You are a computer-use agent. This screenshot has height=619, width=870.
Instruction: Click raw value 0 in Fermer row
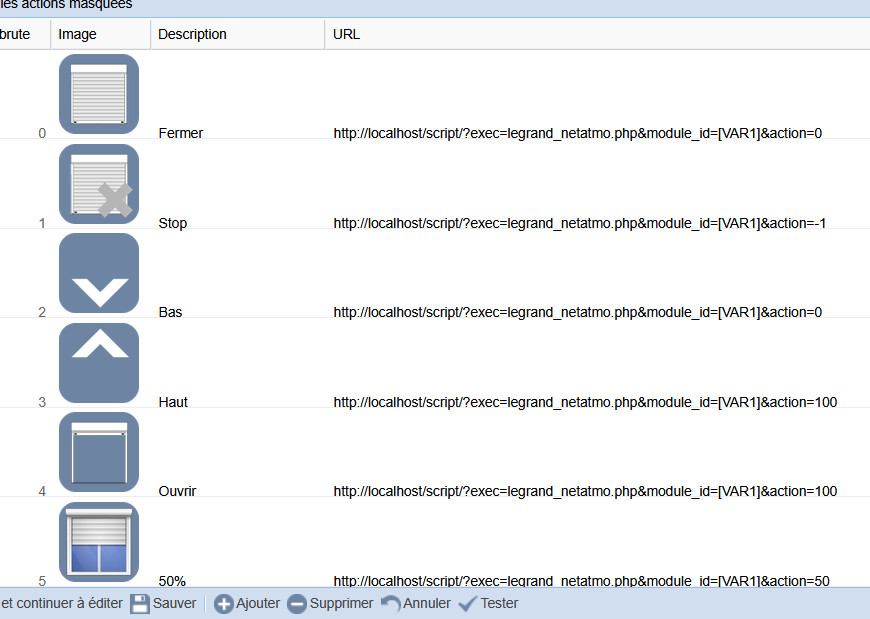point(42,133)
